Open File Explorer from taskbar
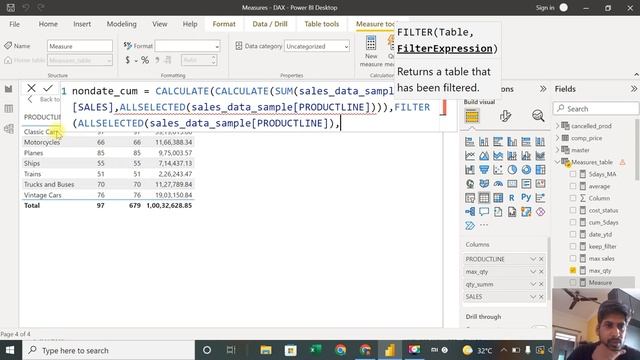 tap(266, 350)
